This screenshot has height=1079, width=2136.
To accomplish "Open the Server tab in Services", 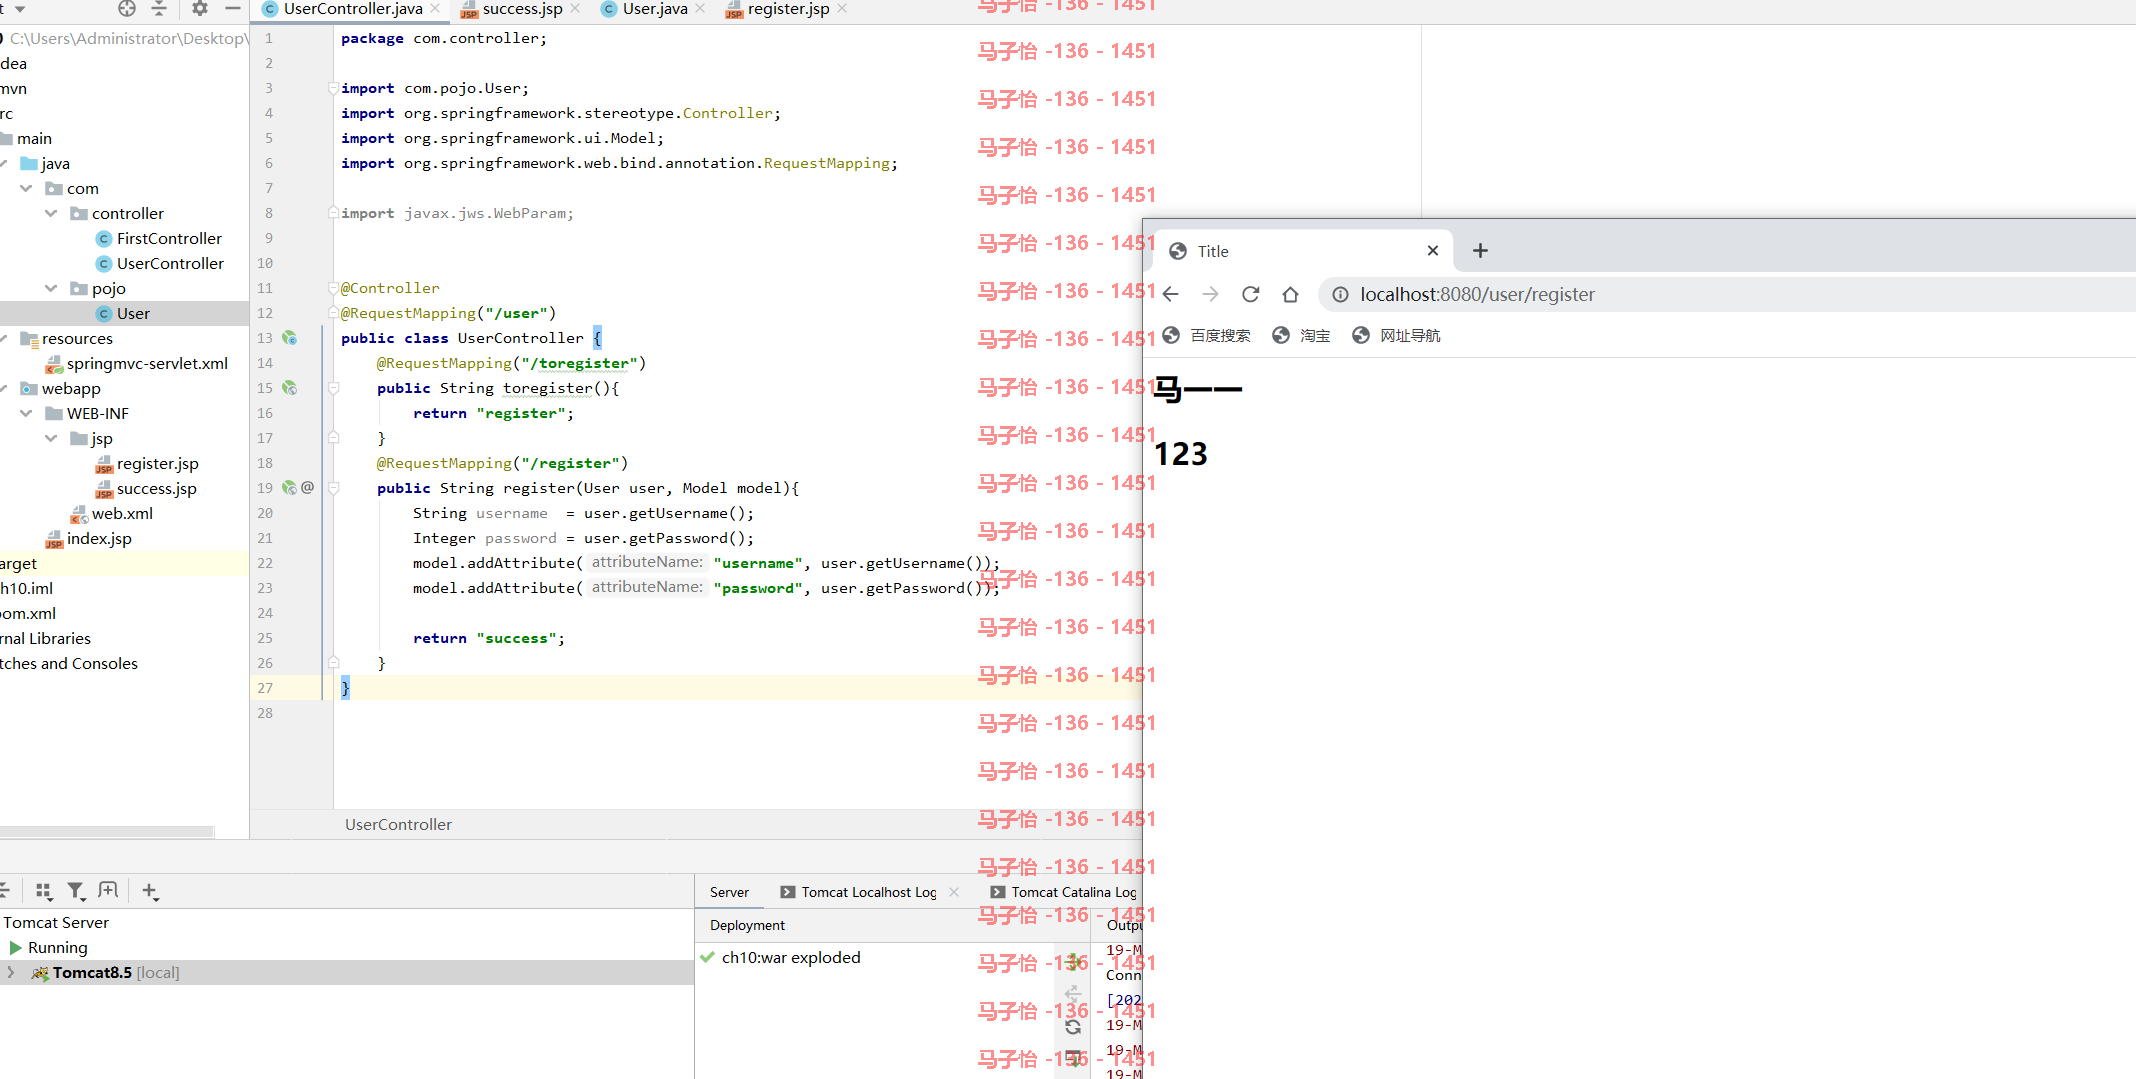I will click(729, 892).
